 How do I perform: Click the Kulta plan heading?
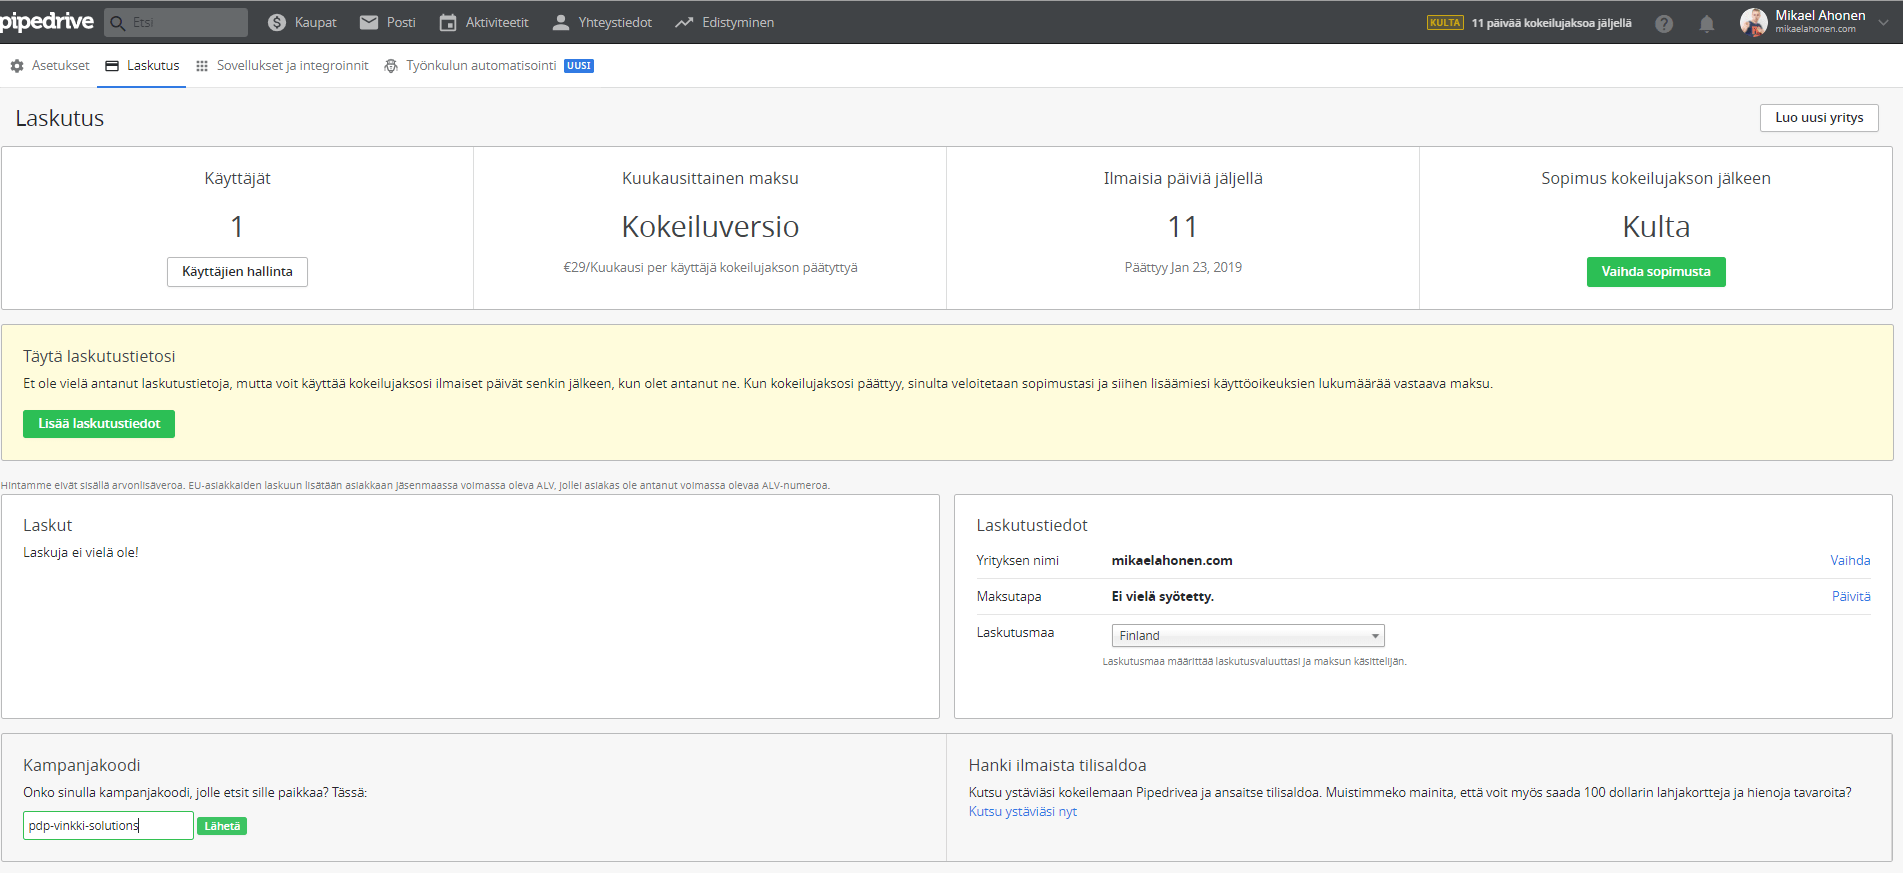pyautogui.click(x=1656, y=227)
